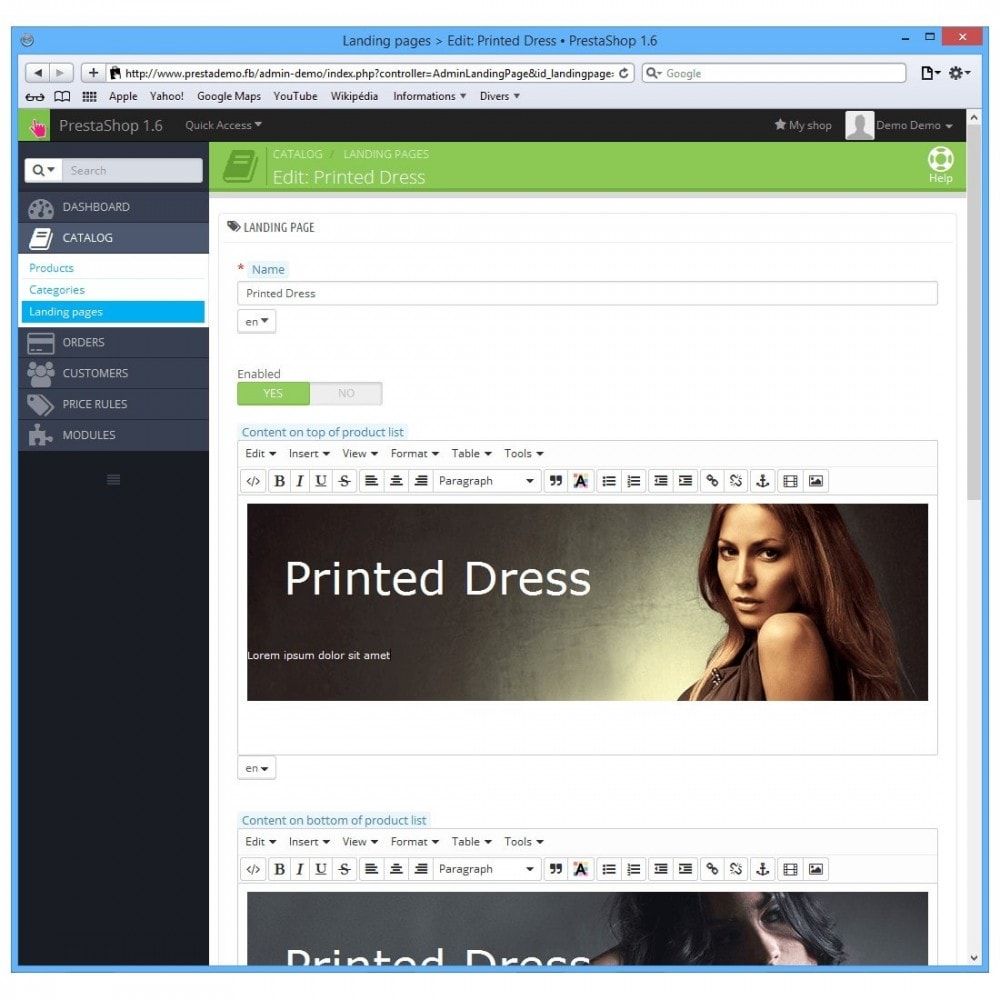Click source code icon in top editor
This screenshot has height=1000, width=1000.
(x=253, y=481)
